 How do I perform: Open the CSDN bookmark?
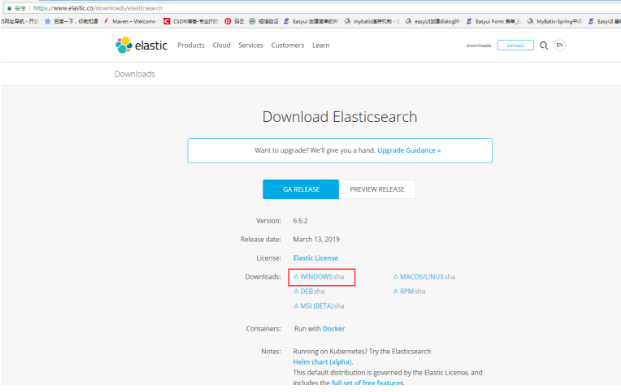[191, 21]
